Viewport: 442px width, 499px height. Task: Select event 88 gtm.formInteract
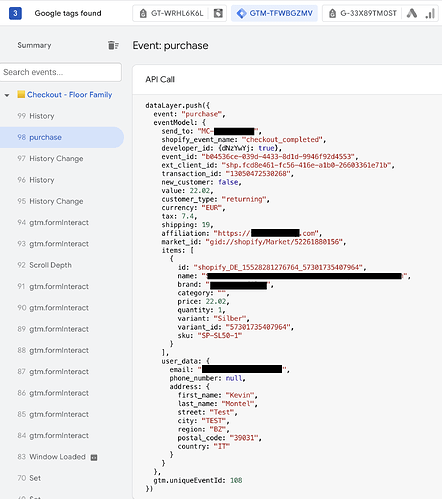(62, 350)
